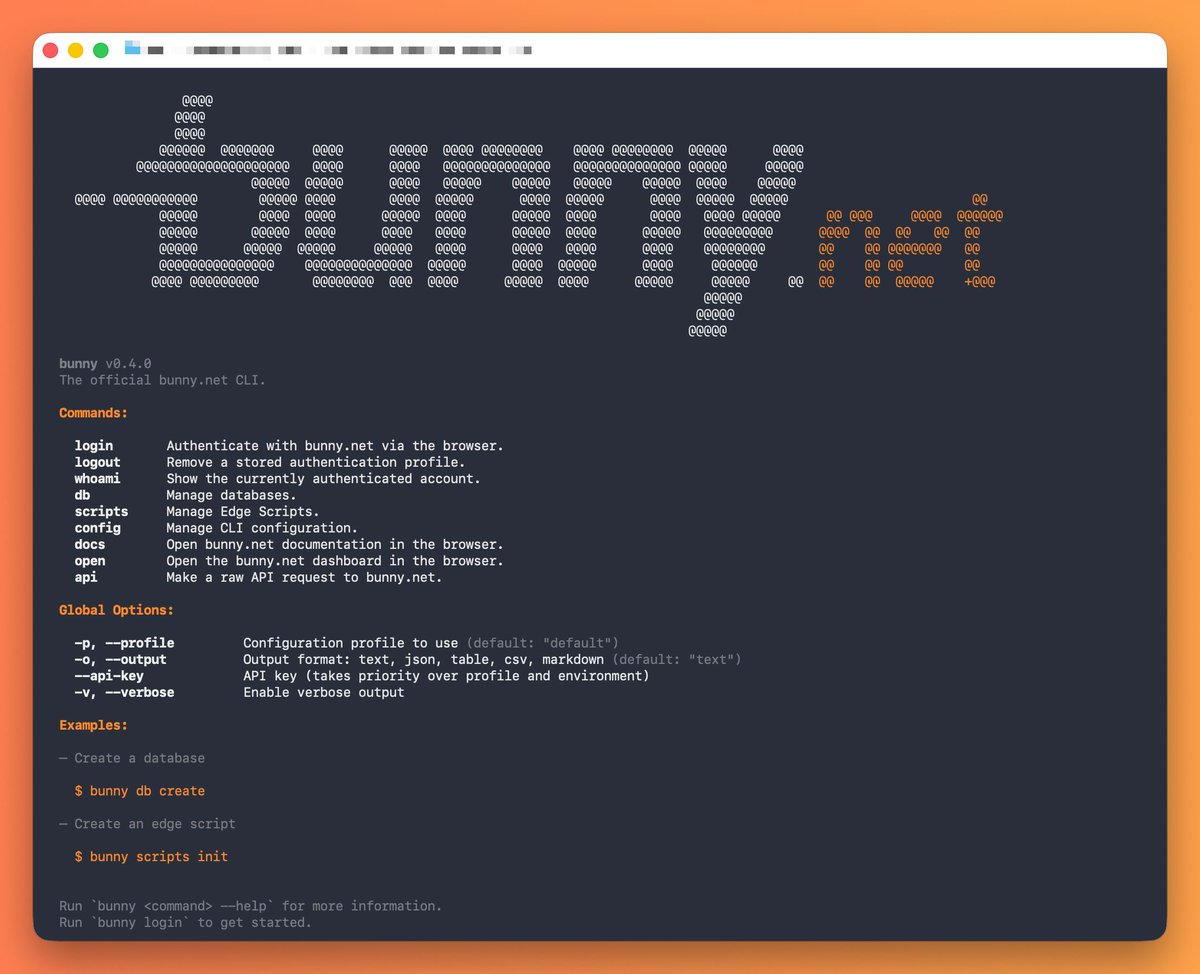Click the 'docs' command name
Screen dimensions: 1200x974
(x=90, y=545)
